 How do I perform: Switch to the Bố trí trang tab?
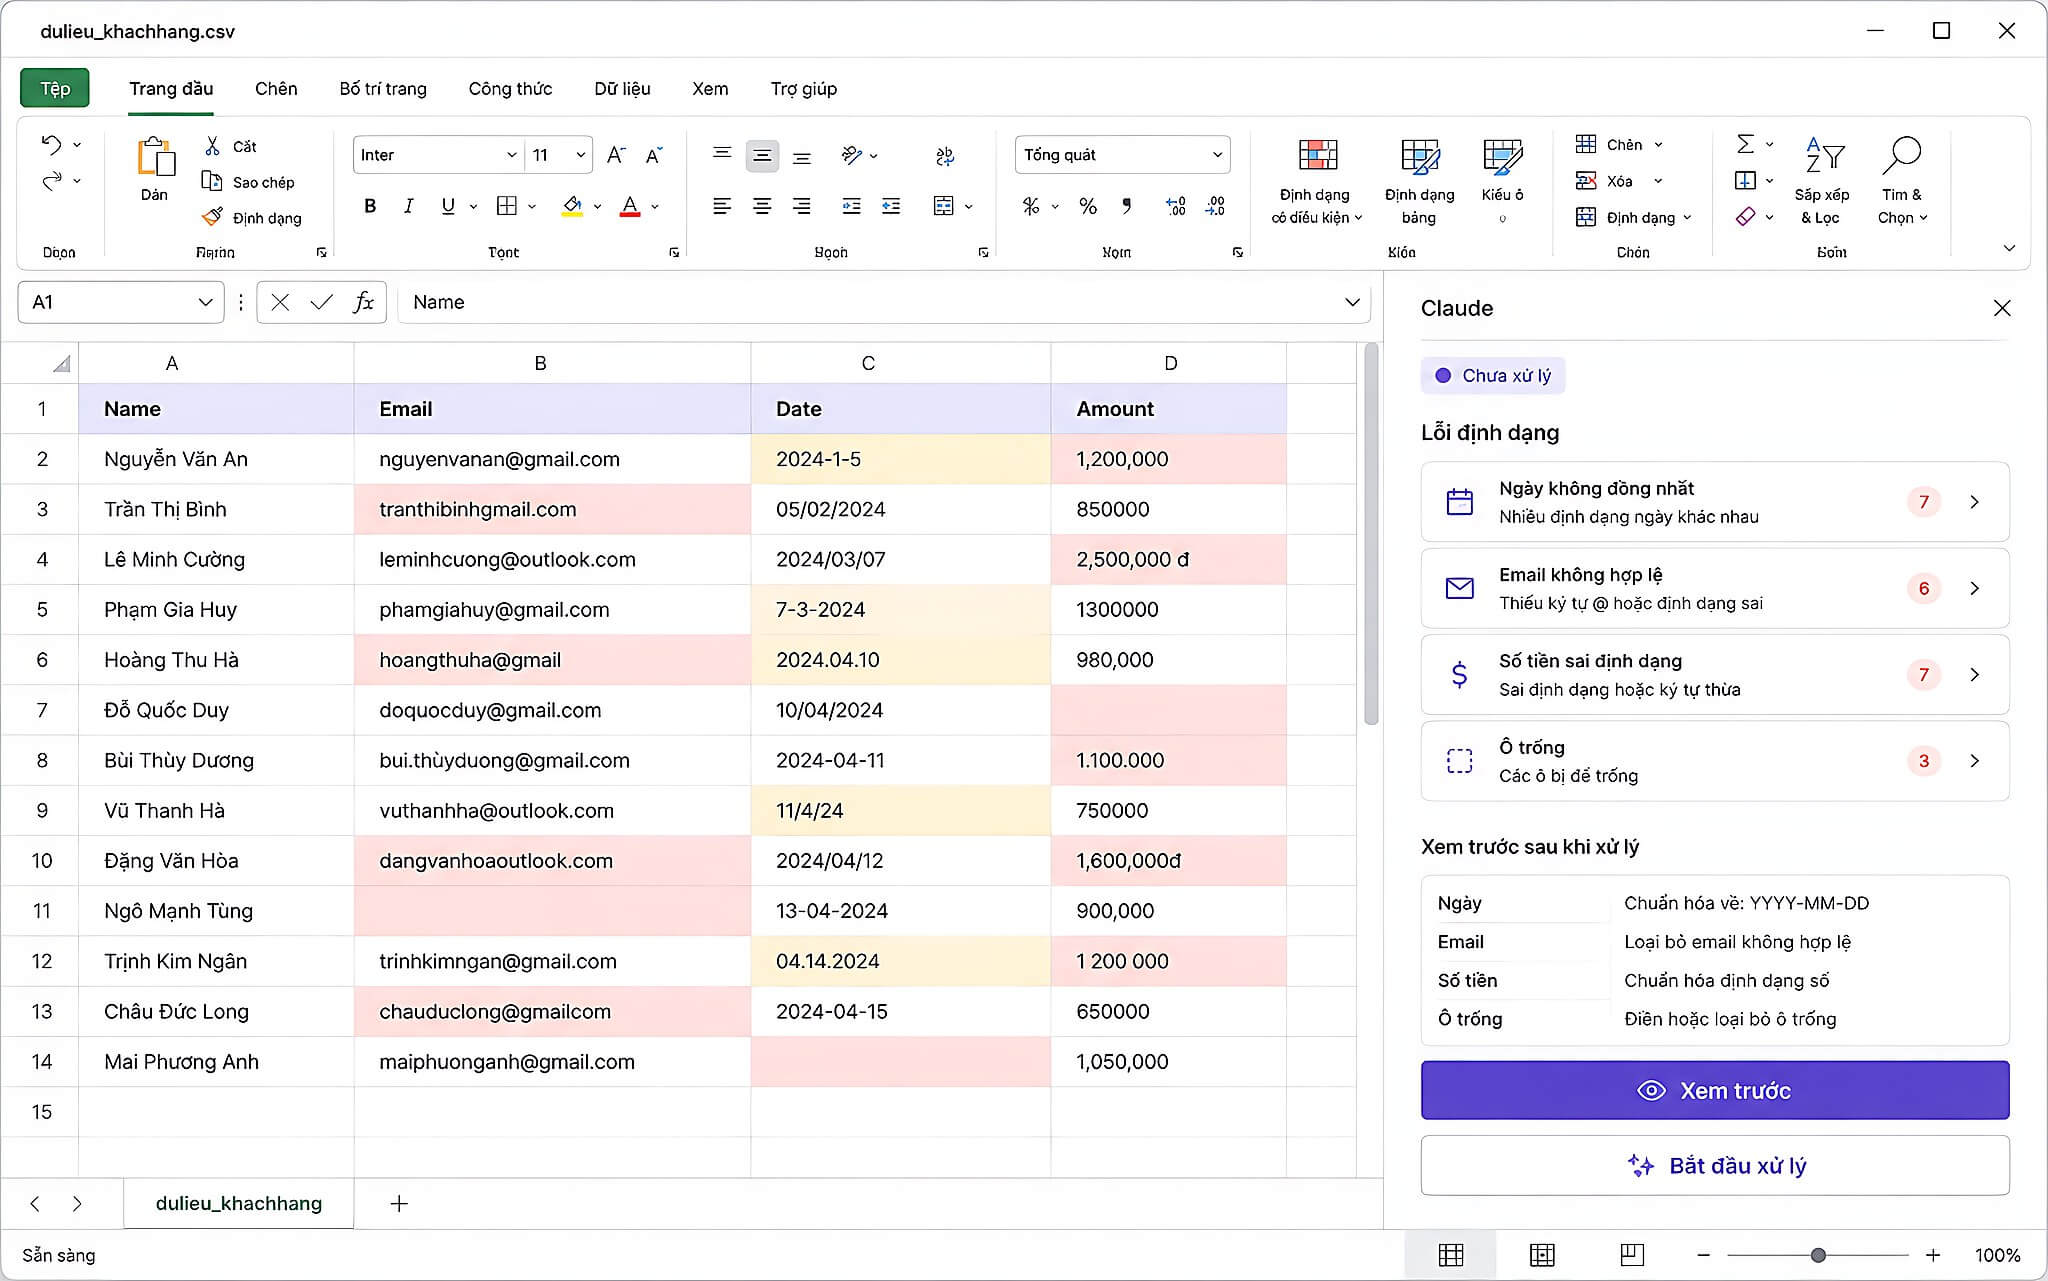point(383,88)
